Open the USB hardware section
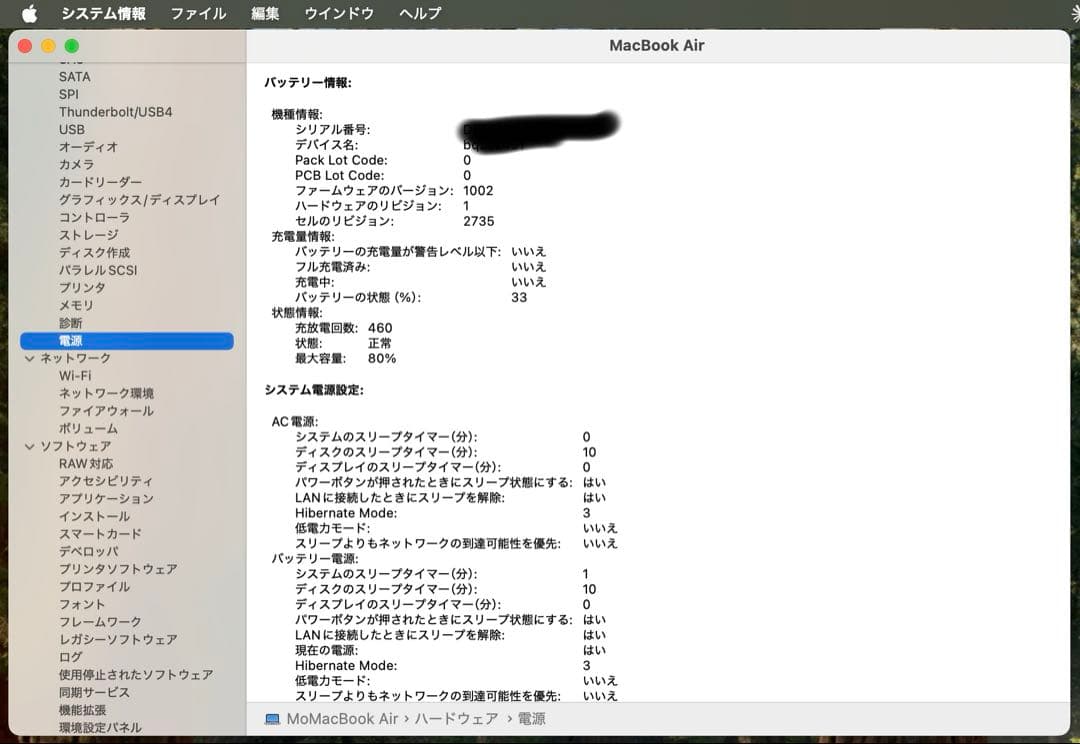The width and height of the screenshot is (1080, 744). click(x=72, y=129)
